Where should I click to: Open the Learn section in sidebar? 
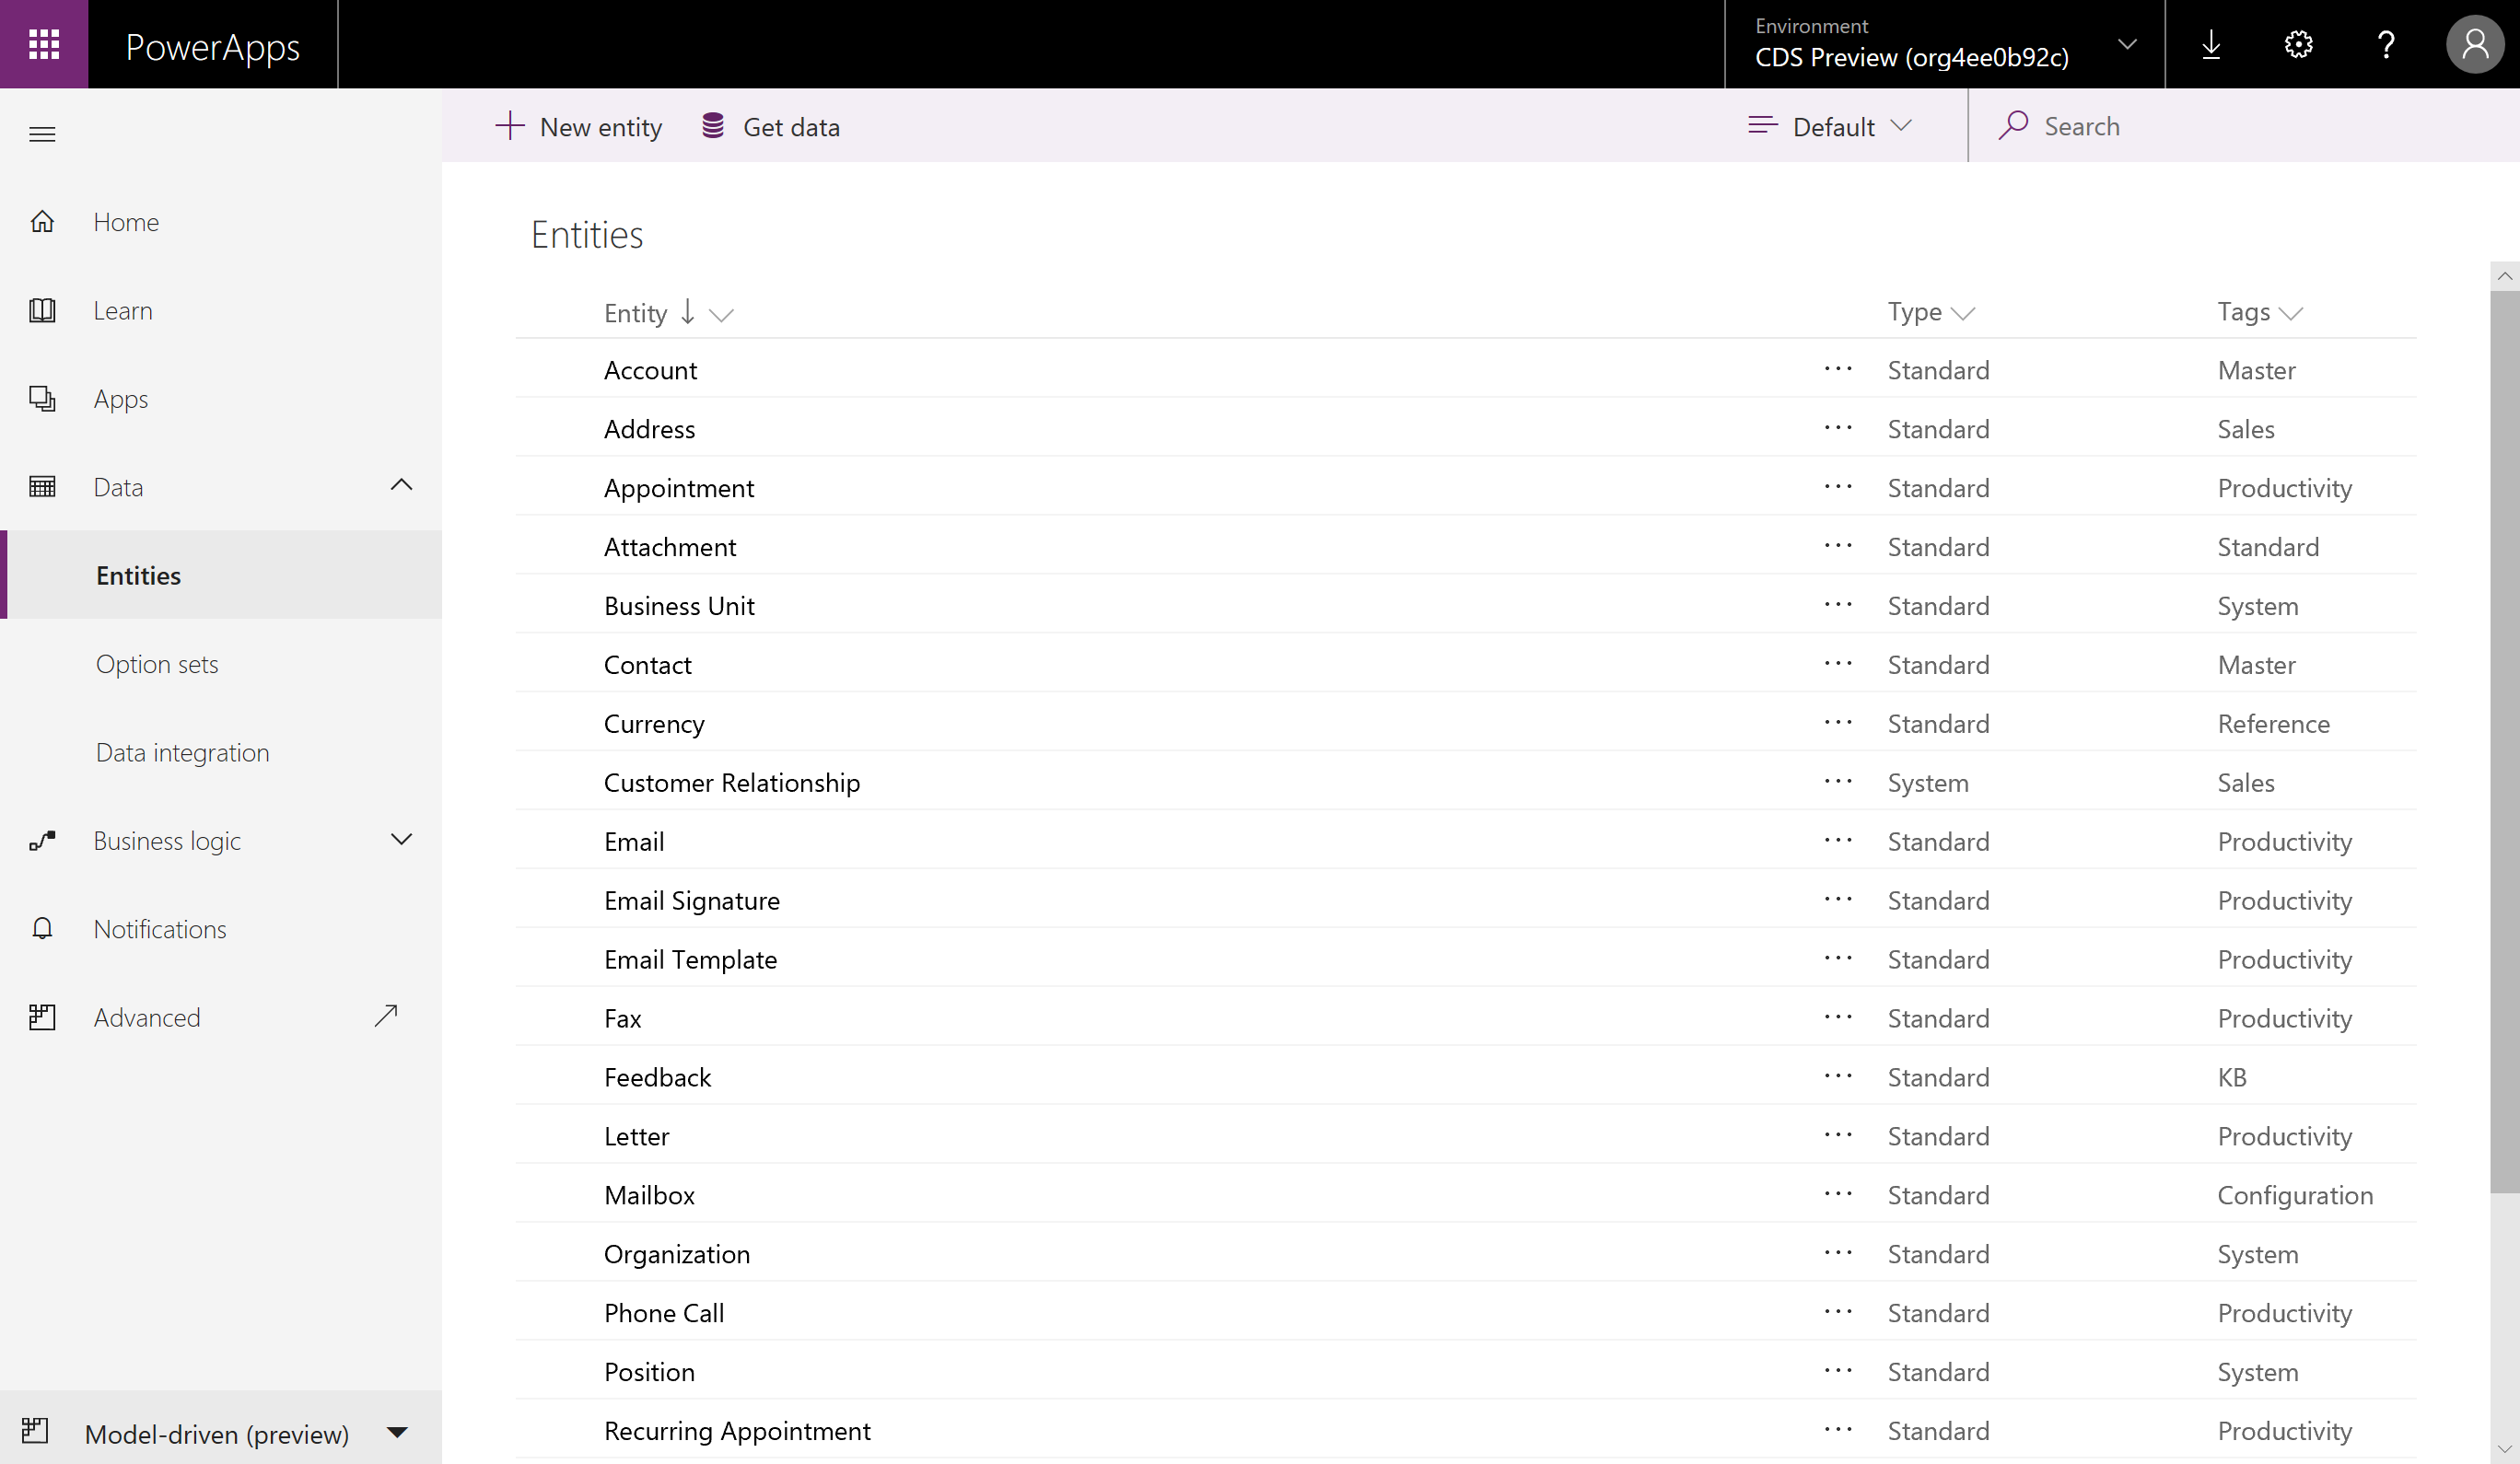click(122, 310)
